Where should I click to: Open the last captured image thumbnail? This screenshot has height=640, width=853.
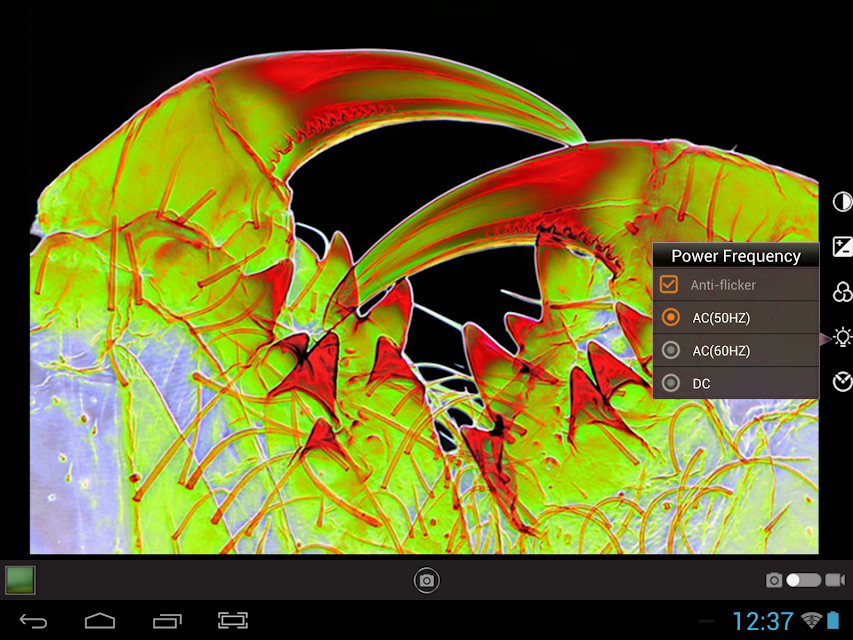click(x=20, y=580)
